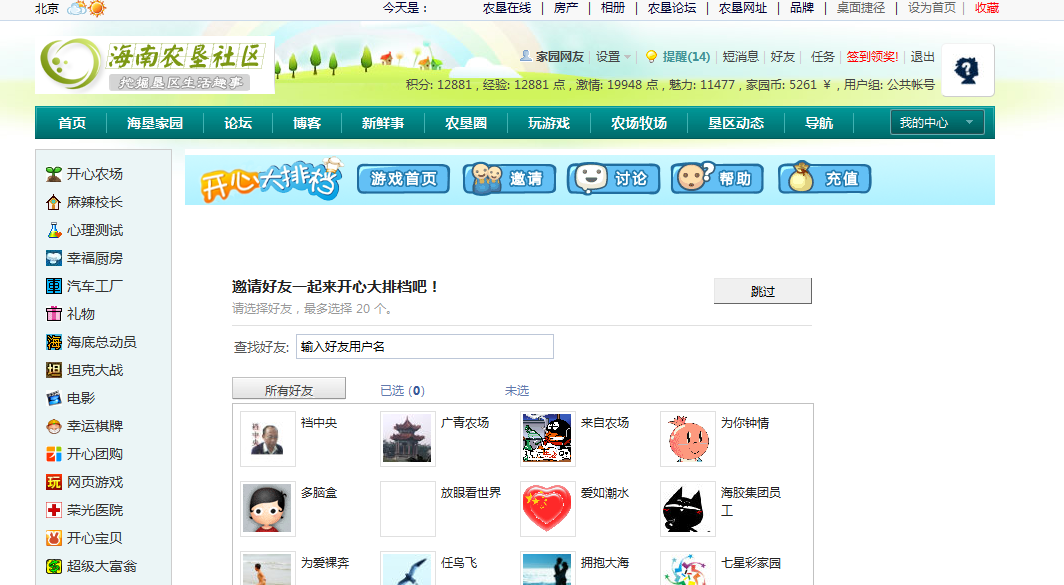The height and width of the screenshot is (585, 1064).
Task: Click the 帮助 help button
Action: click(717, 178)
